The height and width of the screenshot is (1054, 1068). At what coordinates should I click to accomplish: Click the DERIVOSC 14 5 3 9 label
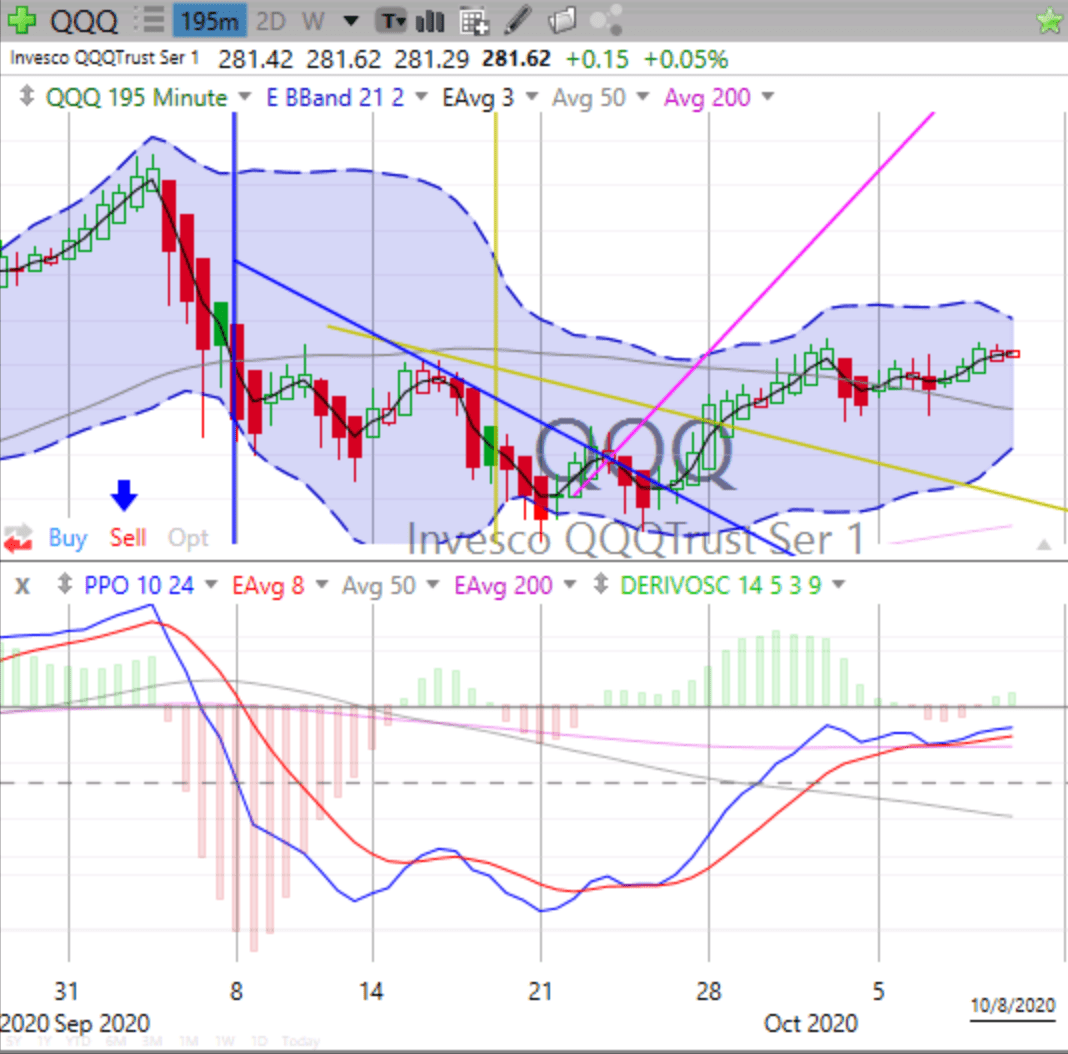pyautogui.click(x=721, y=585)
